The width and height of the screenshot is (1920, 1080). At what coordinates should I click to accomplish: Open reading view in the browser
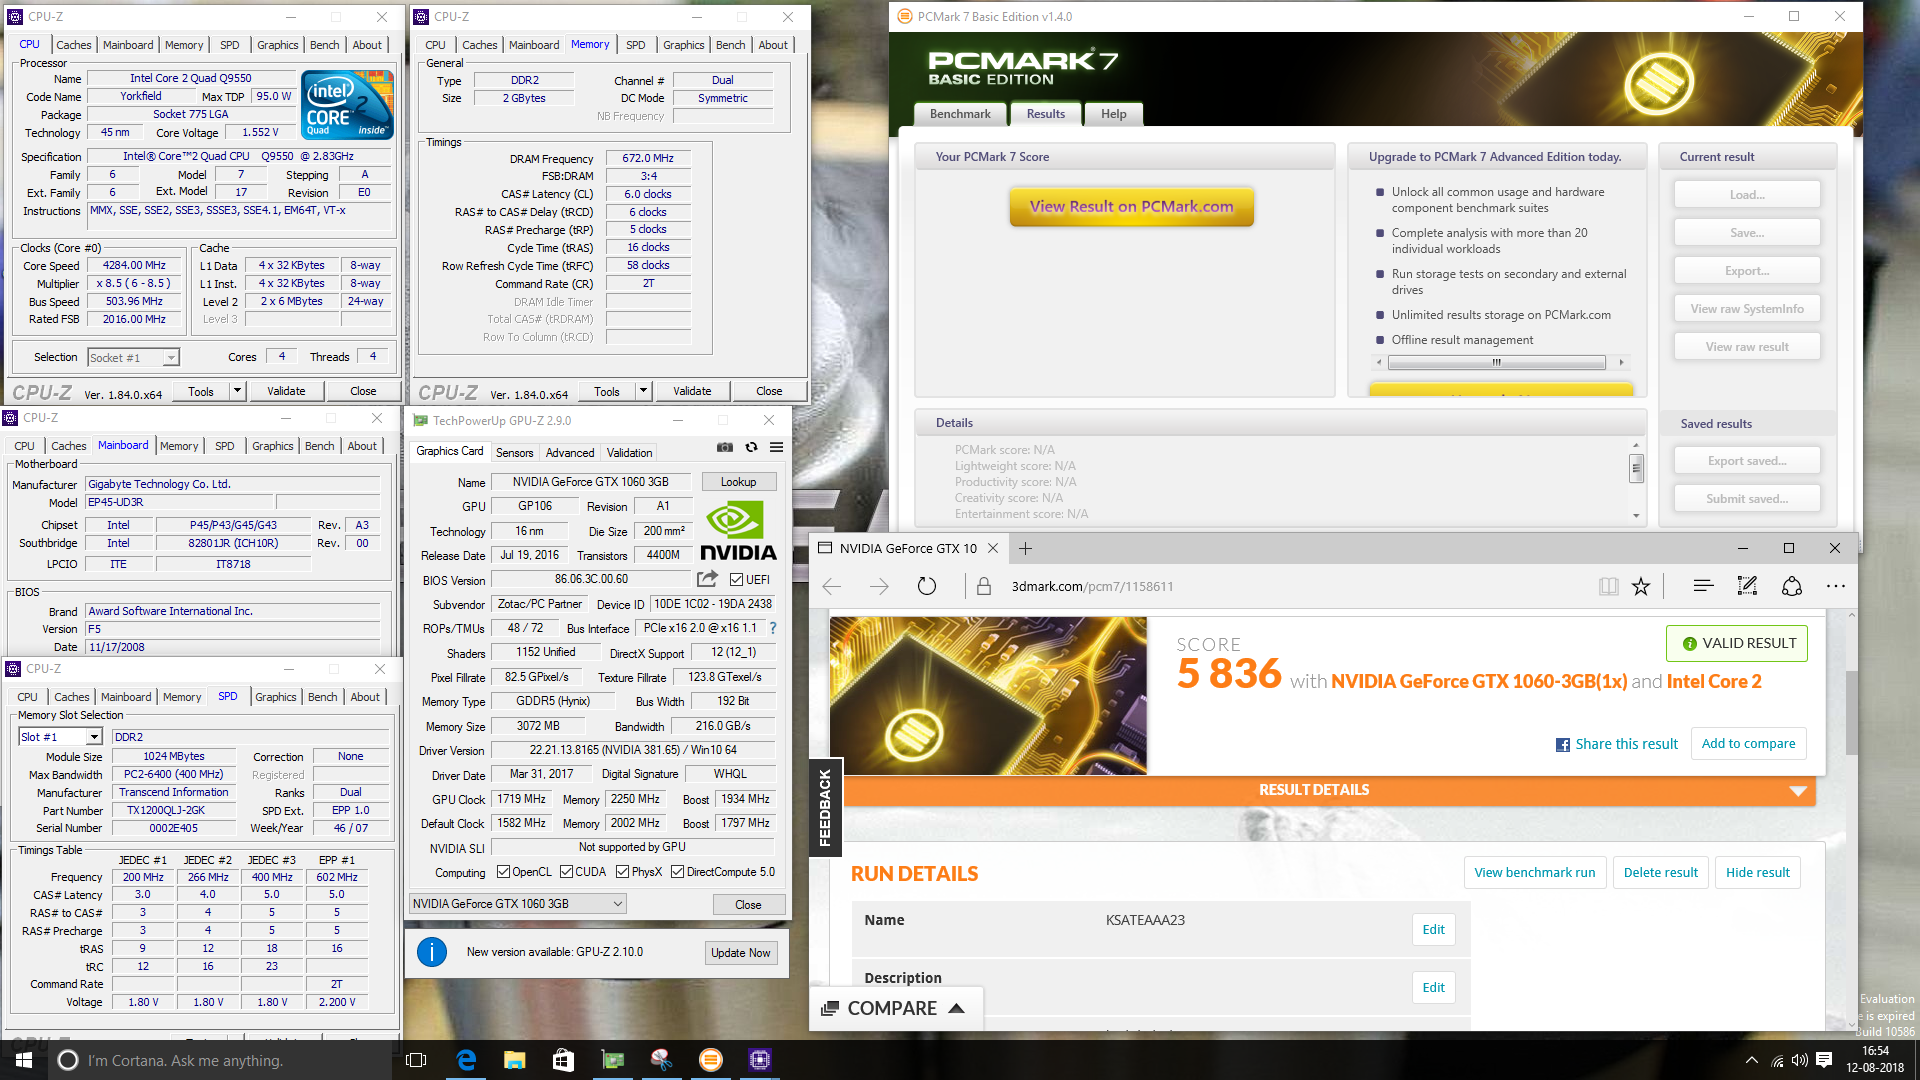1608,587
